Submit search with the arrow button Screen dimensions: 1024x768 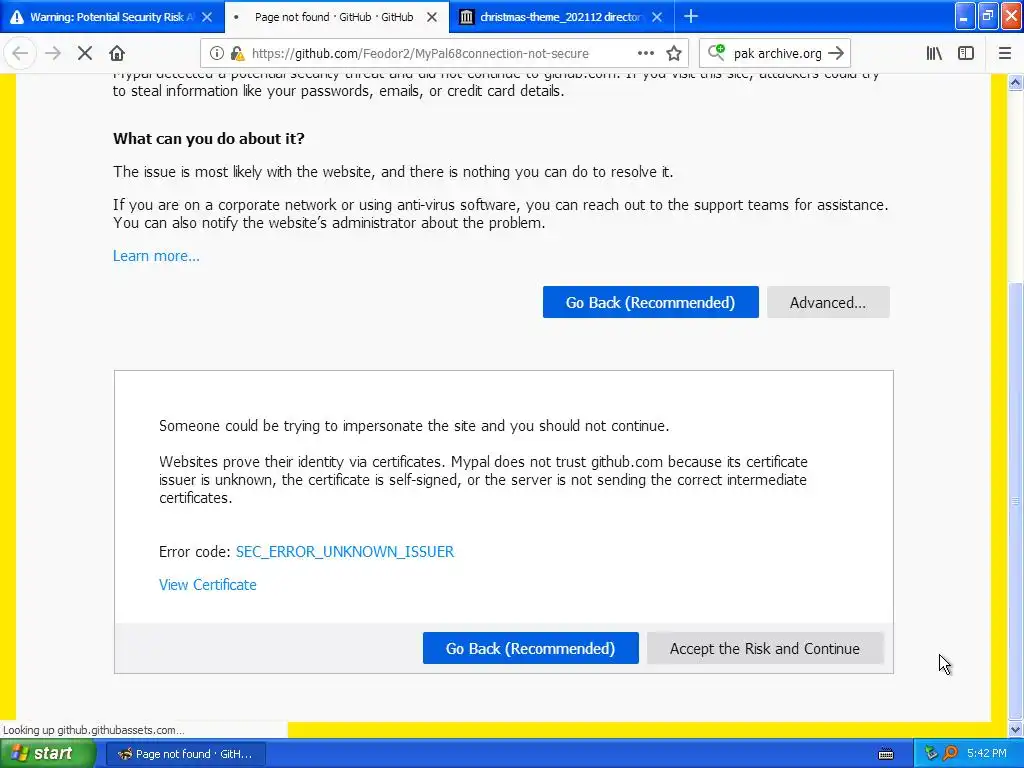836,54
